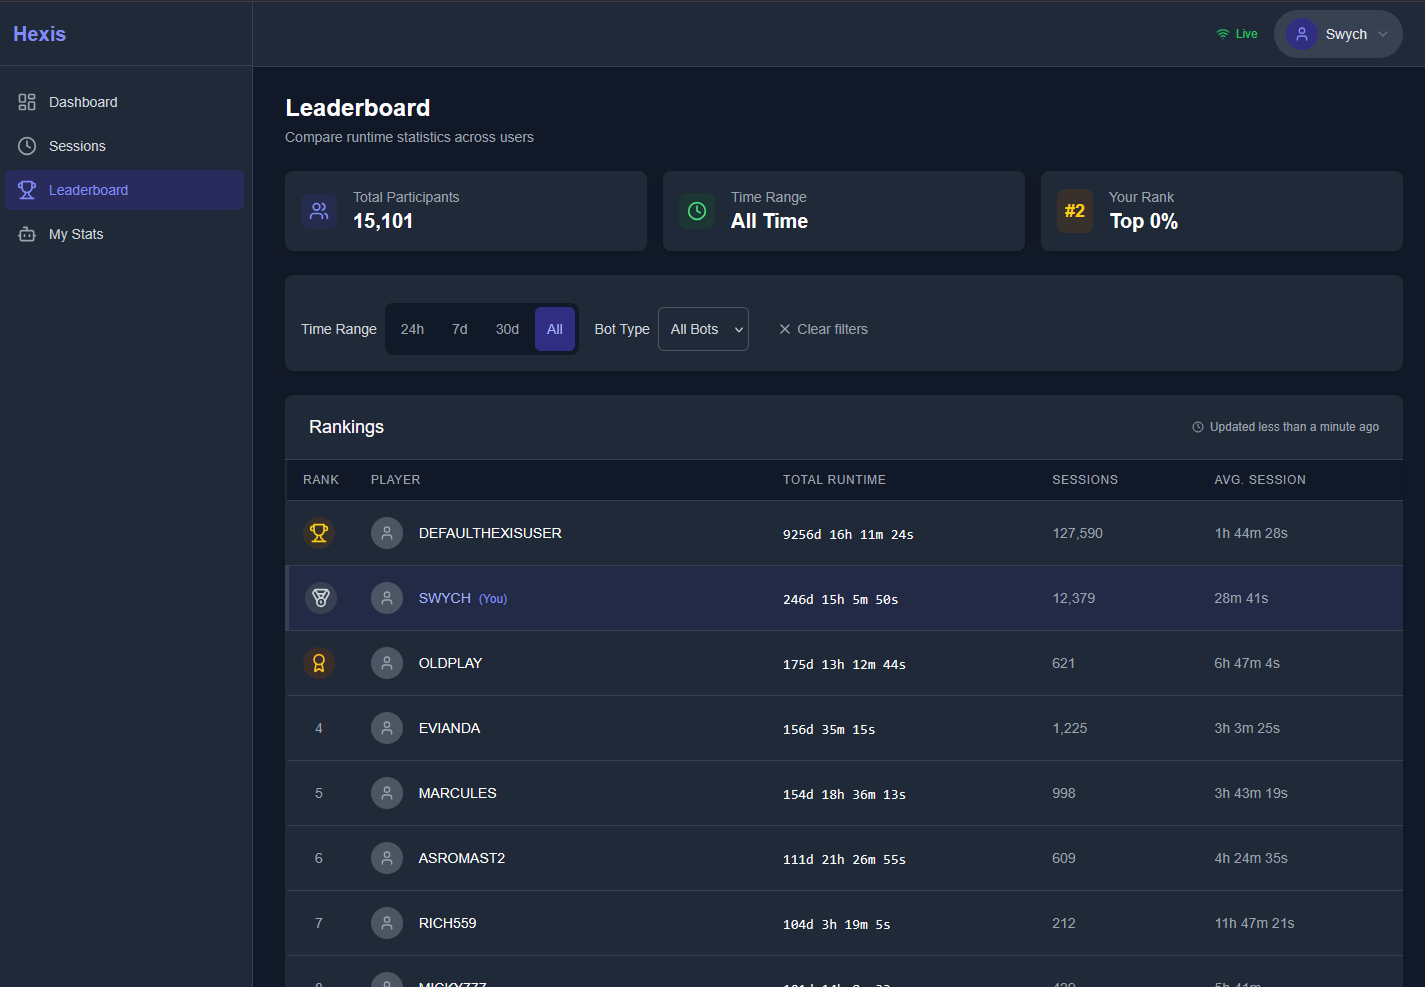Click the Hexis logo

pyautogui.click(x=39, y=33)
